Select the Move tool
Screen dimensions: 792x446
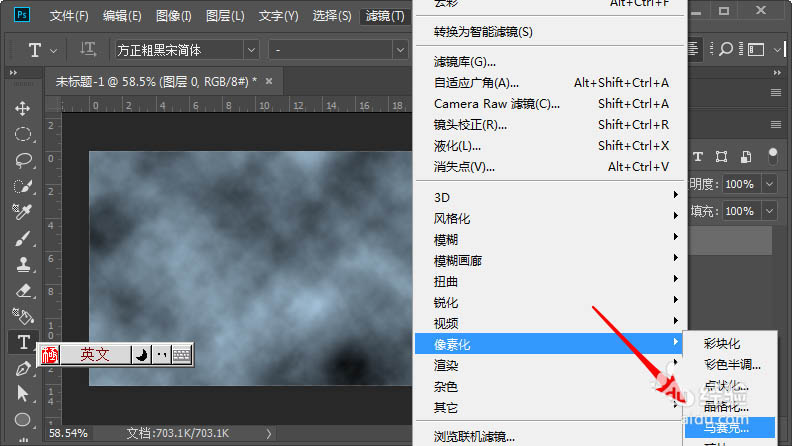(22, 108)
